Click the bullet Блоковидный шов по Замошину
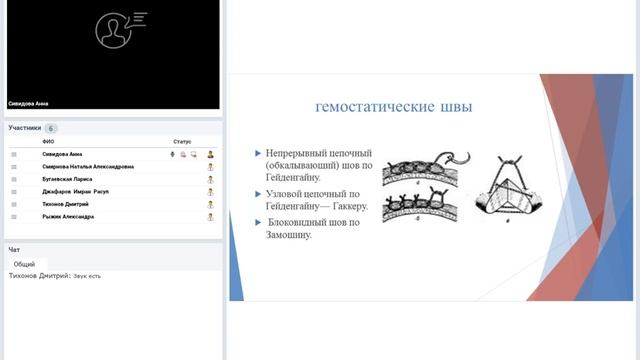 [x=313, y=229]
